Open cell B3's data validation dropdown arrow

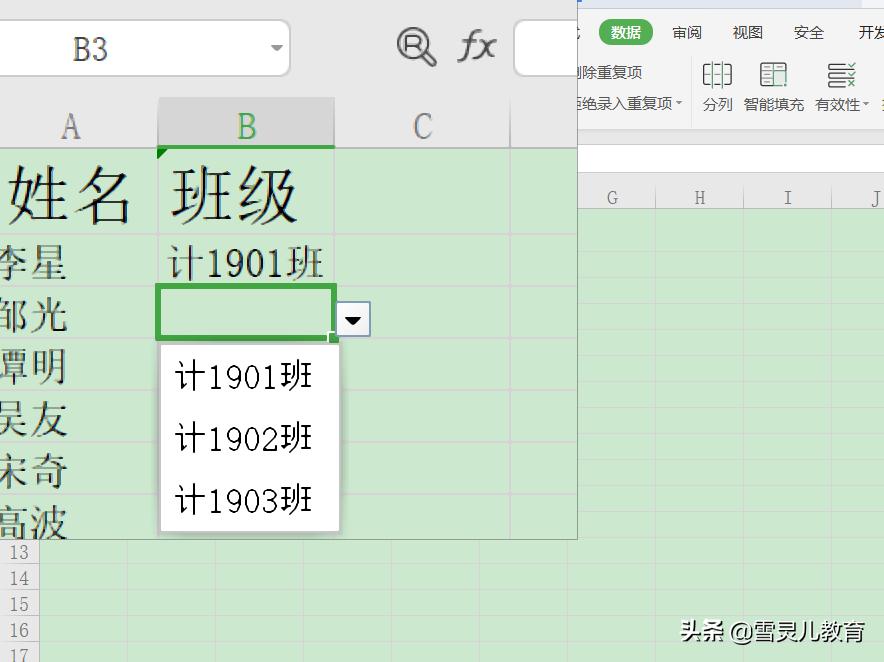[x=354, y=319]
